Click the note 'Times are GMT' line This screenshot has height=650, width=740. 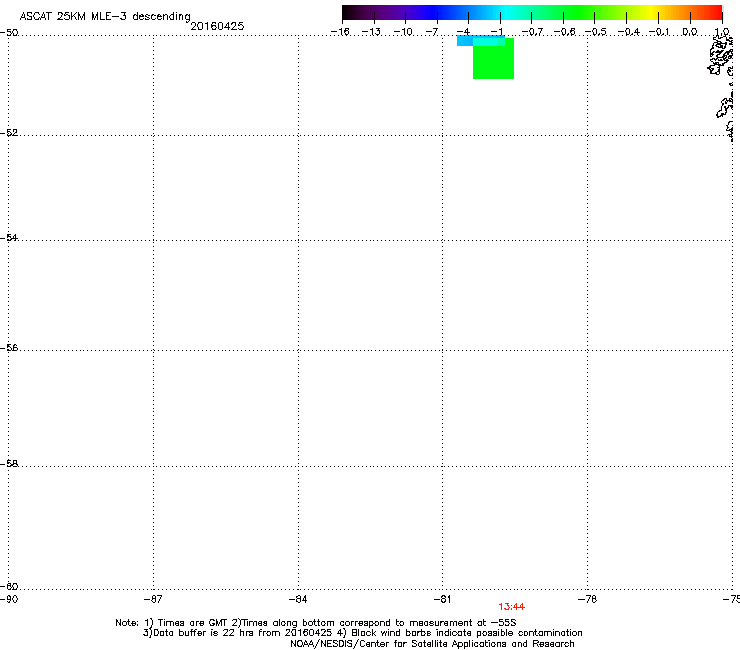click(x=315, y=623)
